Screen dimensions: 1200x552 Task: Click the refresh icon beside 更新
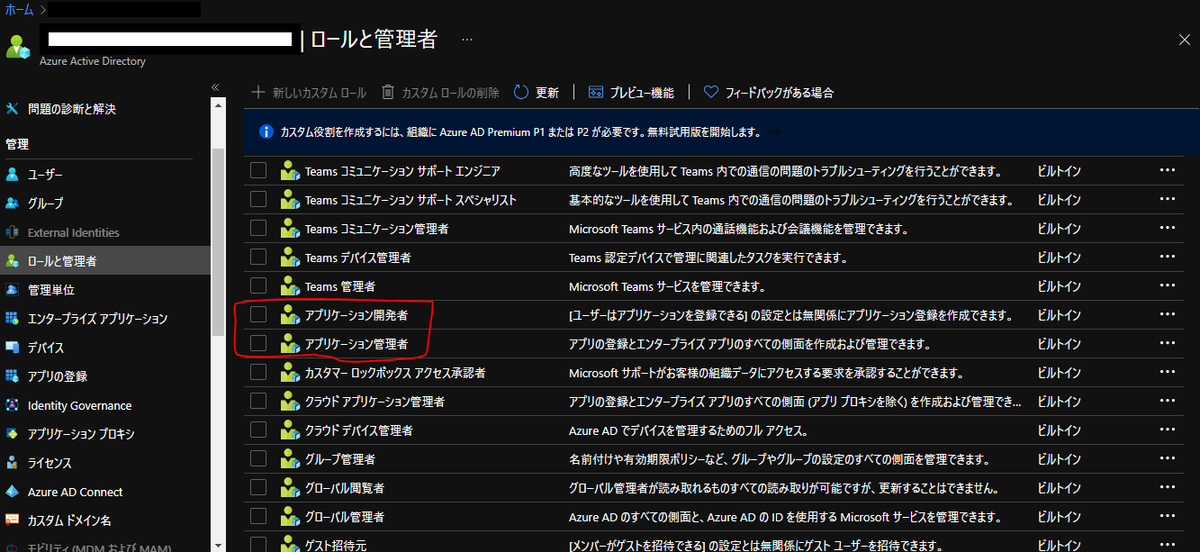coord(521,92)
